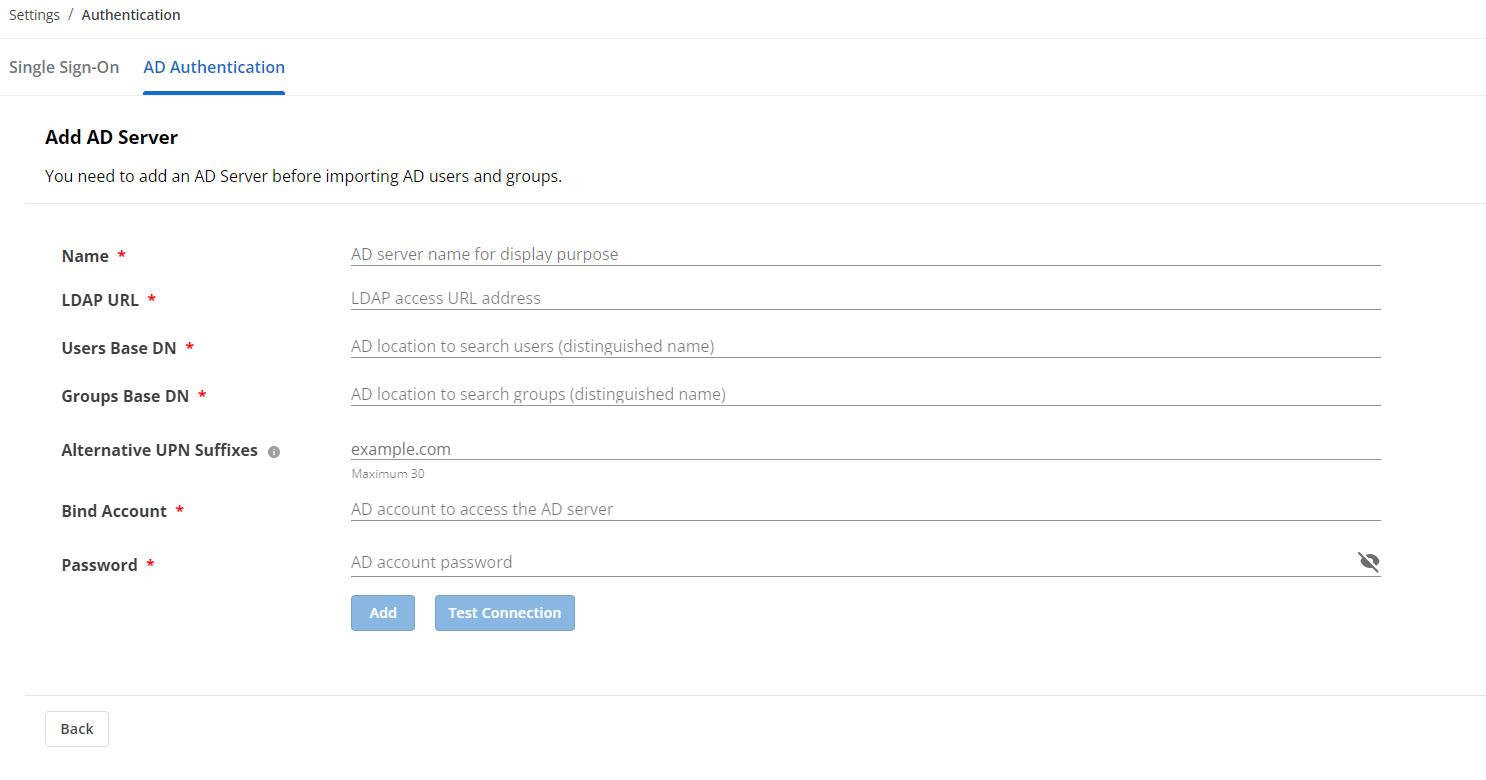Viewport: 1486px width, 780px height.
Task: Click the 'Maximum 30' hint text
Action: point(388,474)
